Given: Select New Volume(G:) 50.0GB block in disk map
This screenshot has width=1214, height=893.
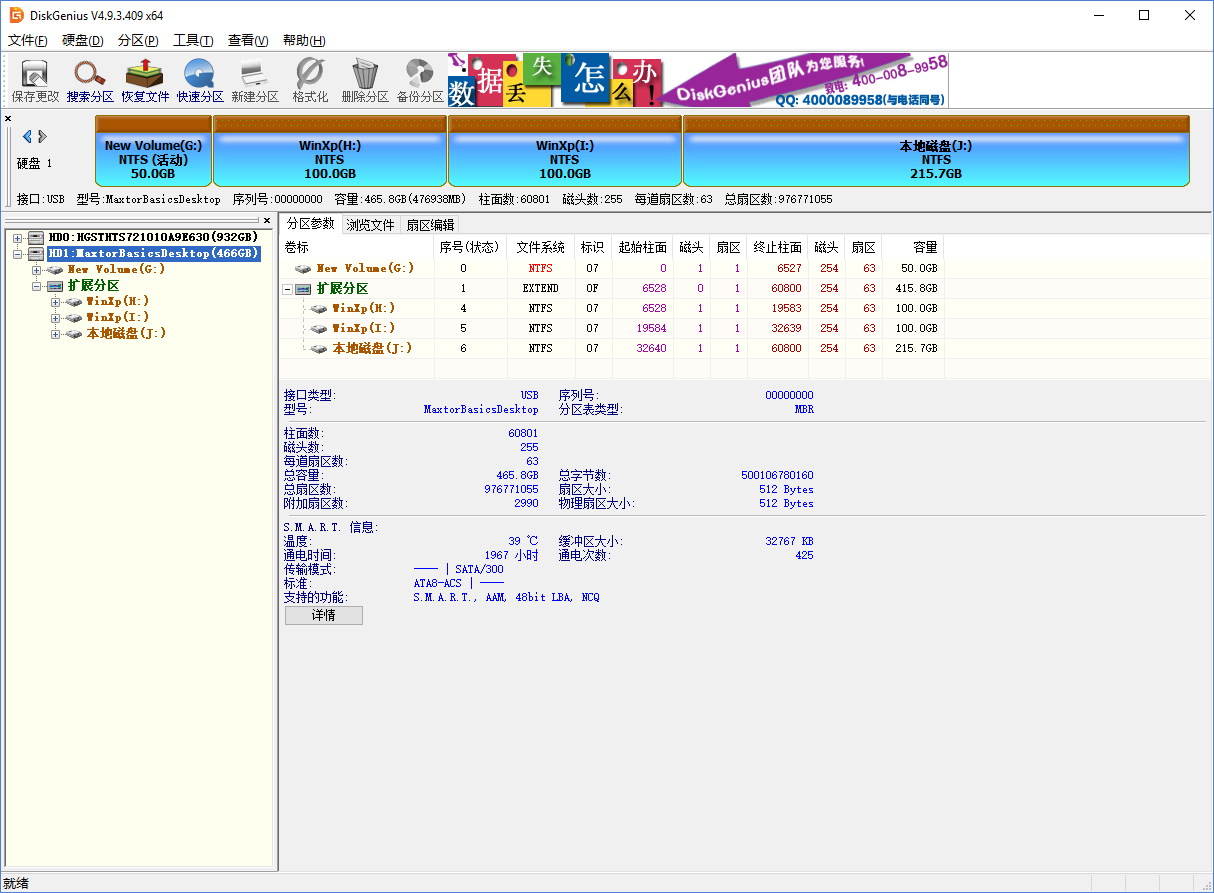Looking at the screenshot, I should (153, 150).
